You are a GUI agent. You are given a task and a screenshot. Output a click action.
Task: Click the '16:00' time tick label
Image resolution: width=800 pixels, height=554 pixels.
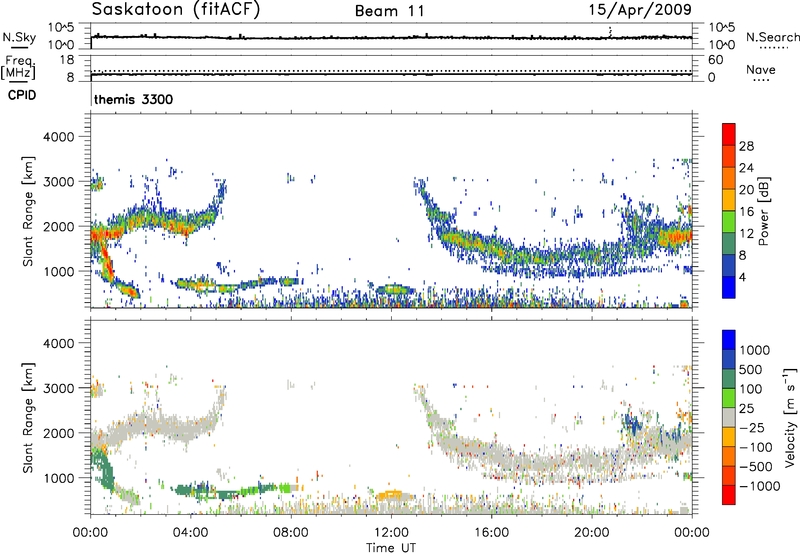[x=491, y=533]
